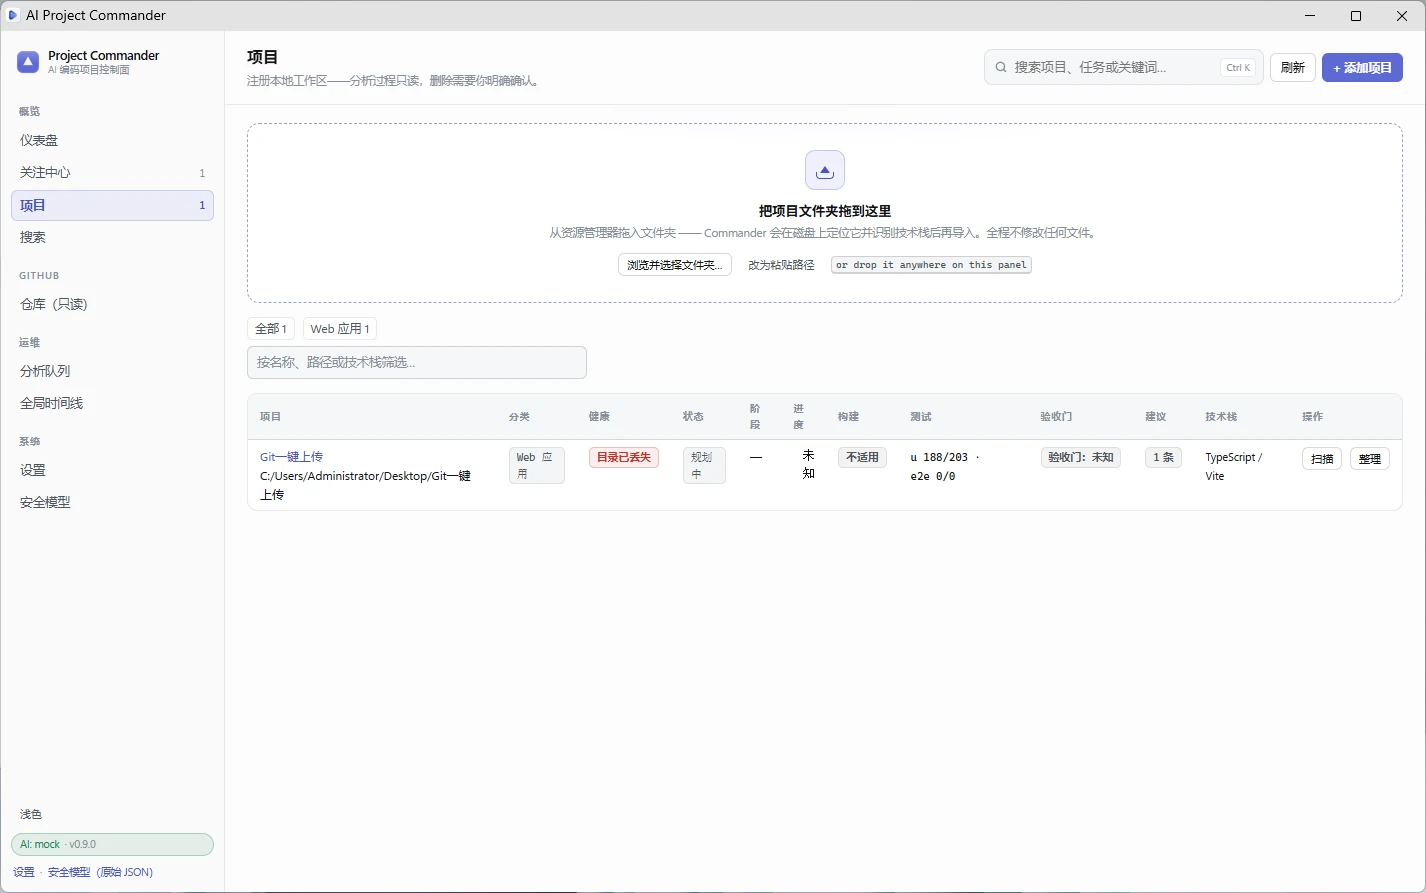Open 搜索 in the sidebar

click(x=112, y=237)
